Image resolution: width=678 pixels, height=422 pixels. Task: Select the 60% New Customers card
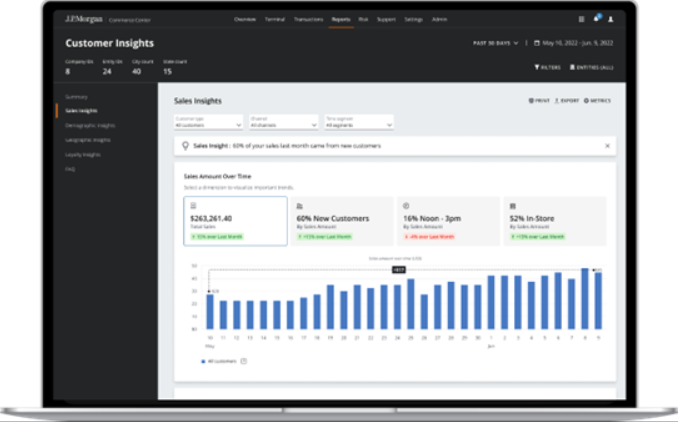(342, 221)
